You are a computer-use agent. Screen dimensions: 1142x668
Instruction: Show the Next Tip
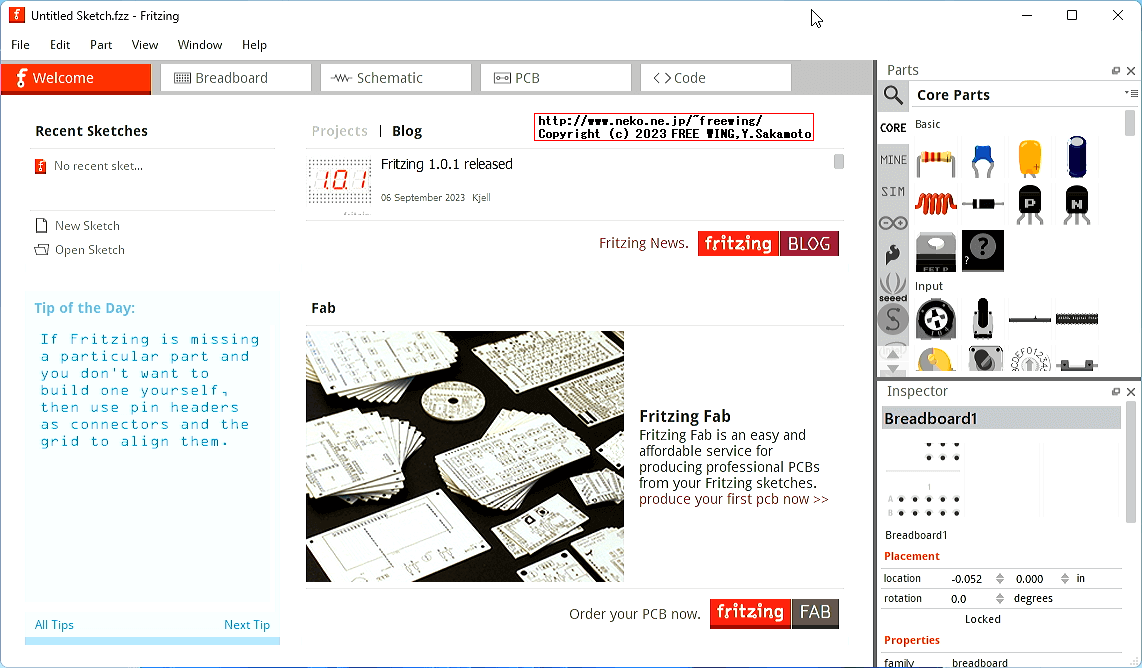coord(247,625)
